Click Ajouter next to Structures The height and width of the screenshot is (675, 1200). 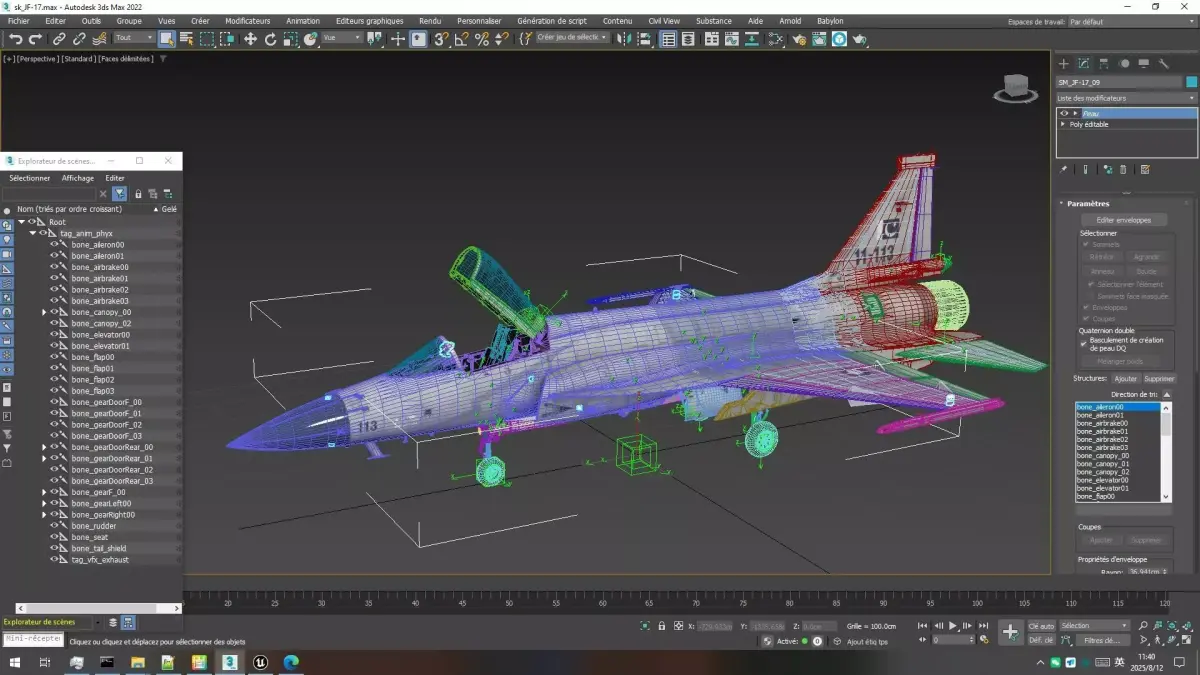1126,379
